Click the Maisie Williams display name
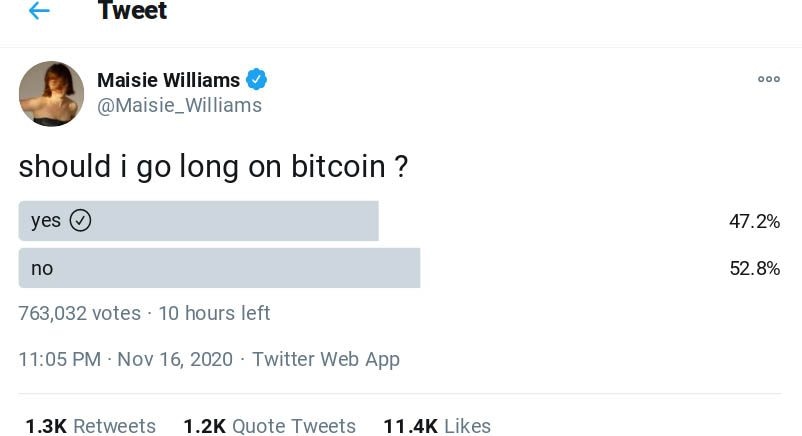This screenshot has height=436, width=802. (x=168, y=80)
